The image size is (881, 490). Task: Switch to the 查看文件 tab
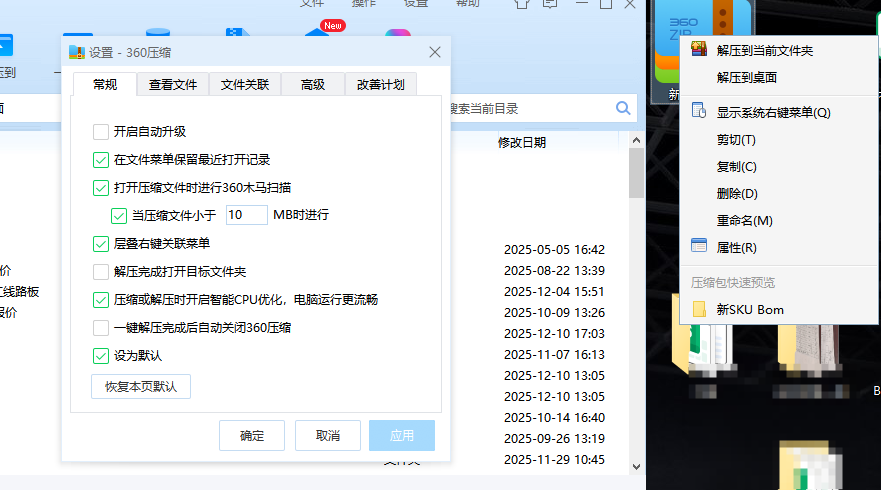(x=173, y=85)
